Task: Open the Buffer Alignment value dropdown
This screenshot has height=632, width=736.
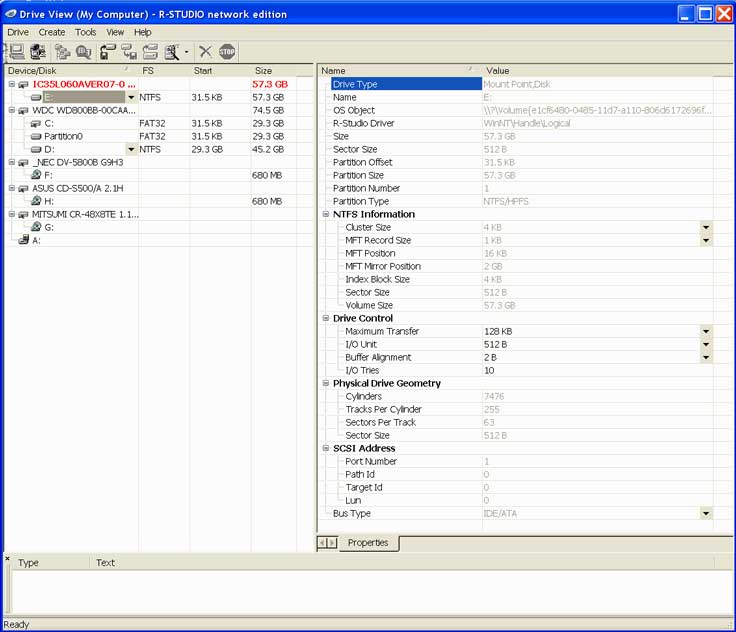Action: (706, 358)
